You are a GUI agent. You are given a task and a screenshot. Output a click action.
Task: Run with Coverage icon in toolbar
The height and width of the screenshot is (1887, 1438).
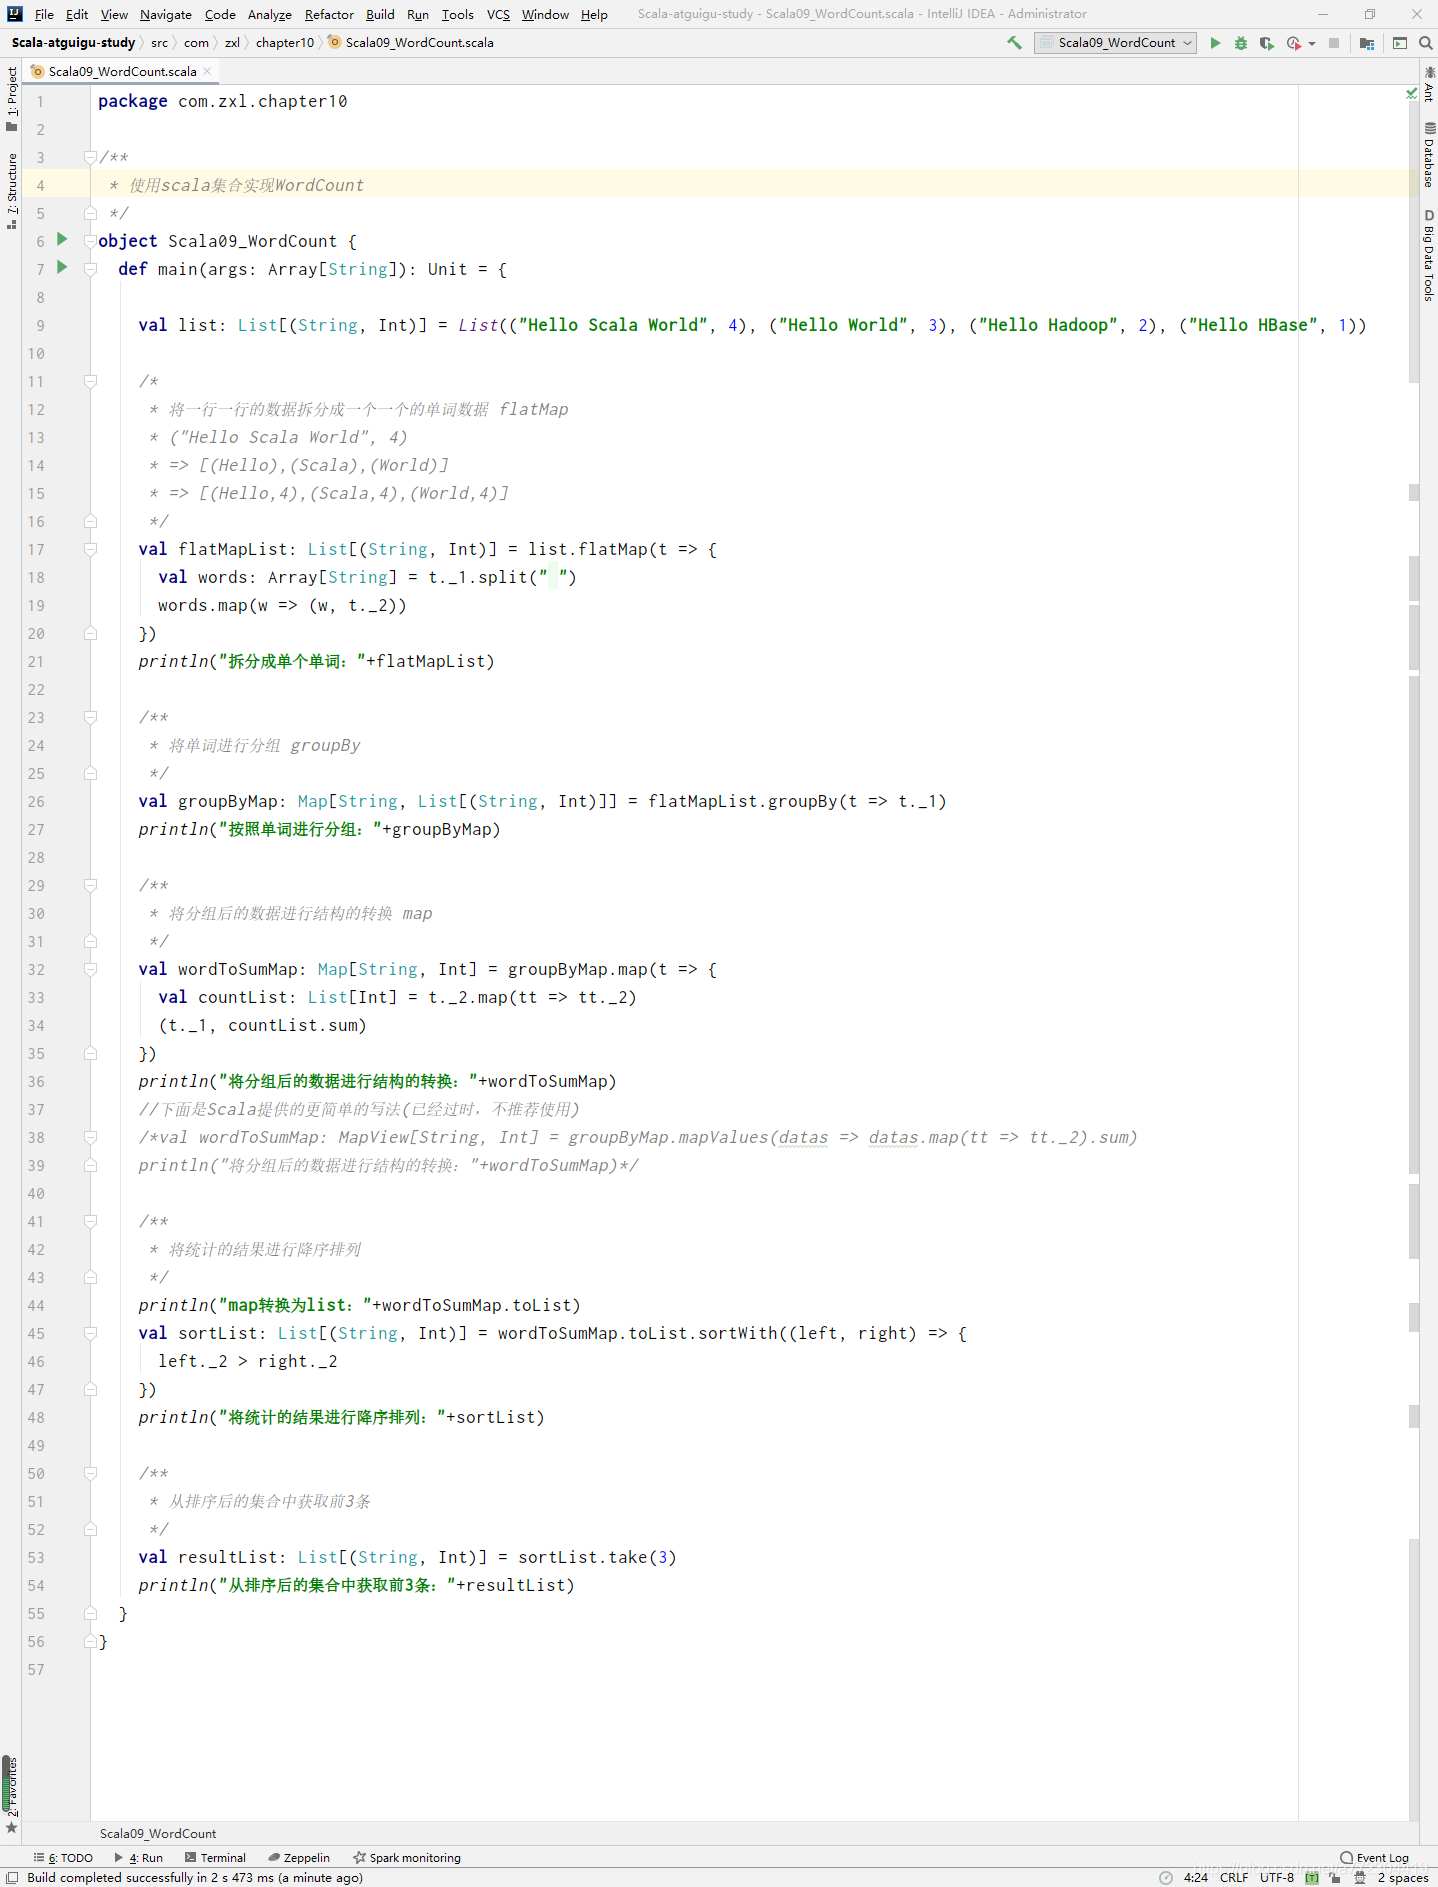[1267, 43]
